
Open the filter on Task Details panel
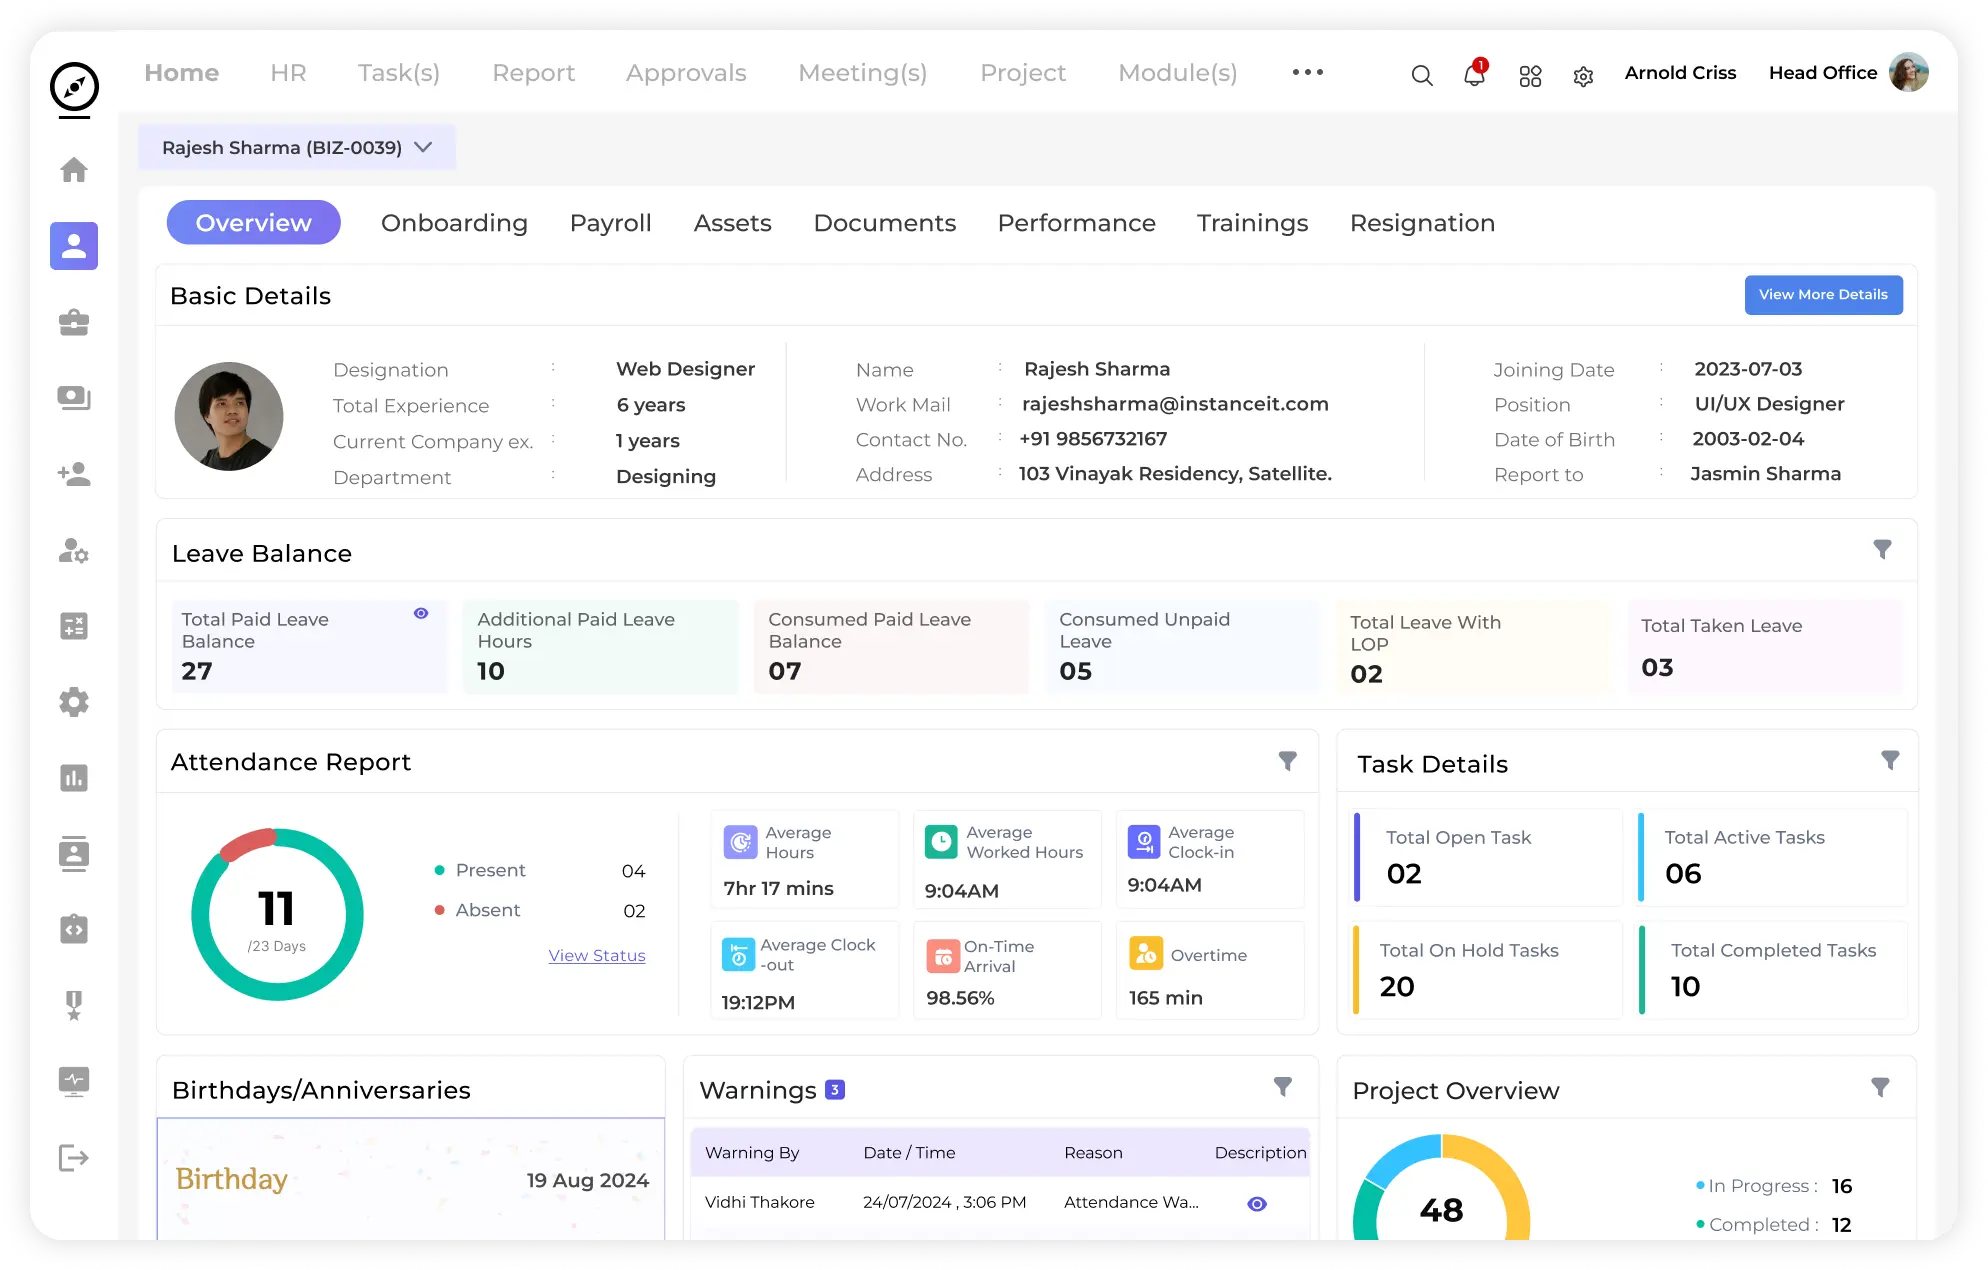pyautogui.click(x=1890, y=761)
